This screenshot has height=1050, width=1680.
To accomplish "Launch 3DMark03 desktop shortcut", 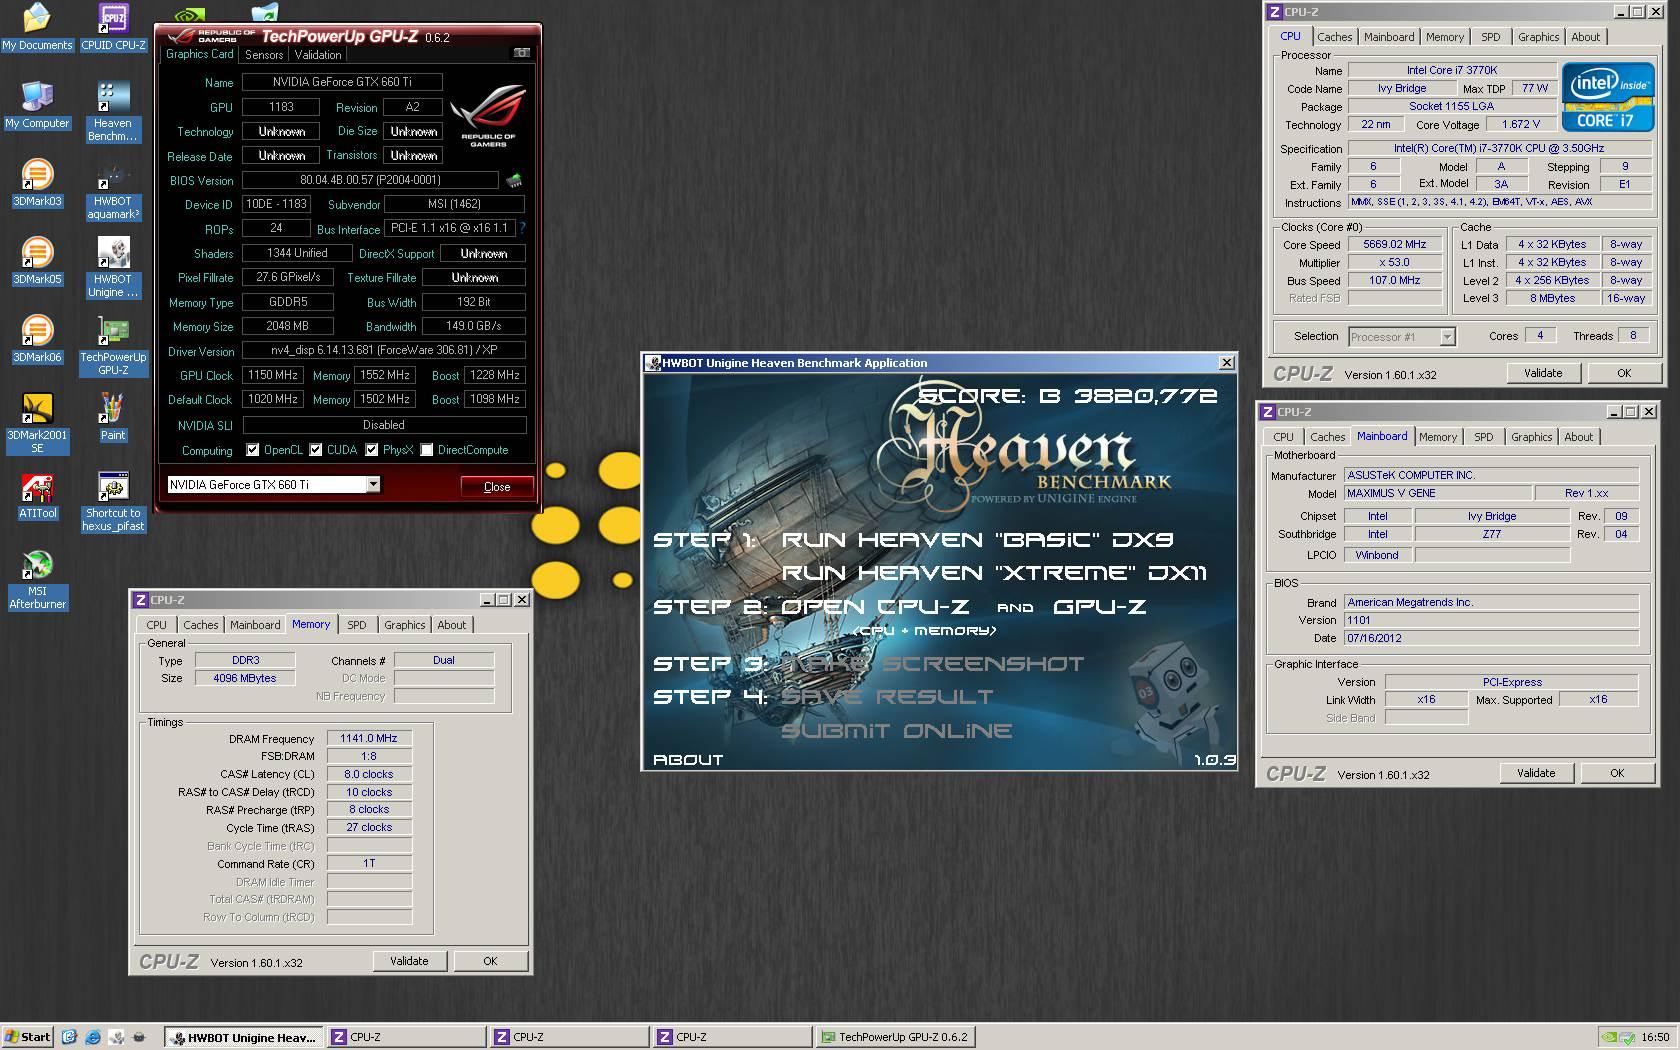I will pos(37,183).
